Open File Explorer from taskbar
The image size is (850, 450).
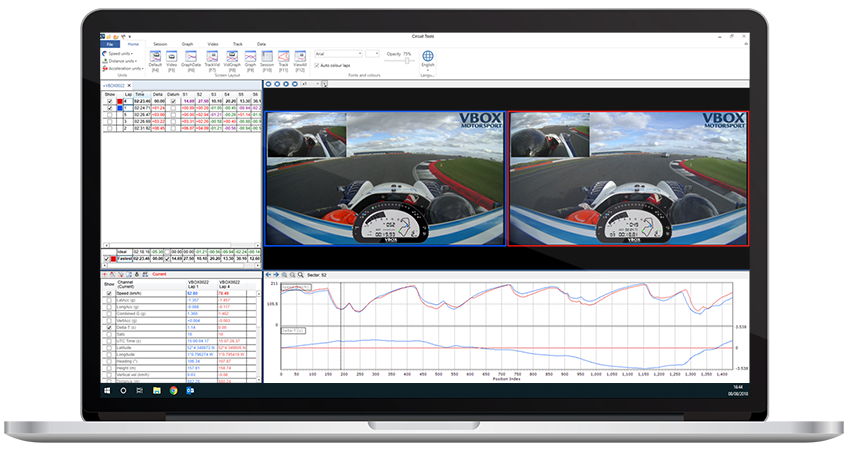(157, 390)
